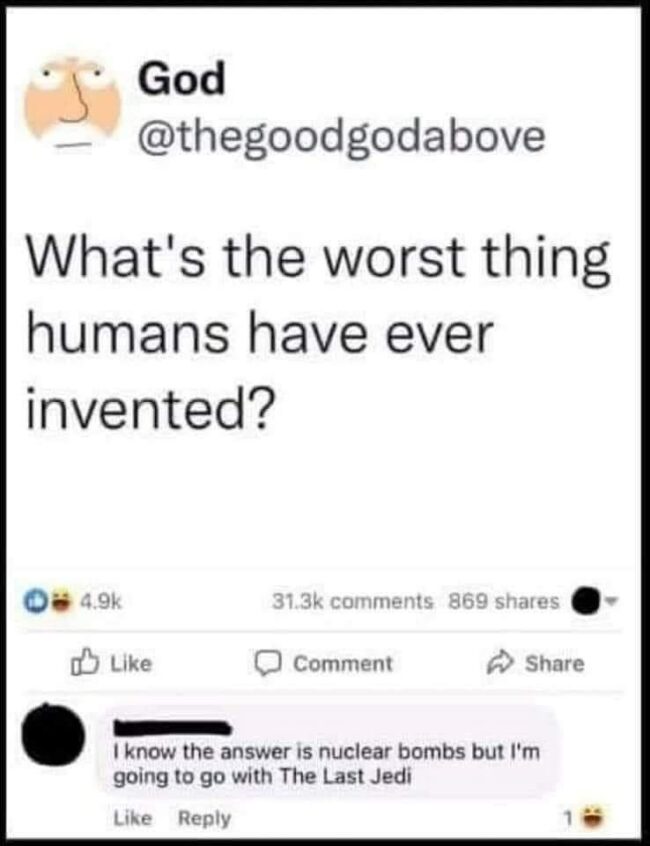Open the 31.3k comments link
This screenshot has height=846, width=650.
tap(353, 601)
